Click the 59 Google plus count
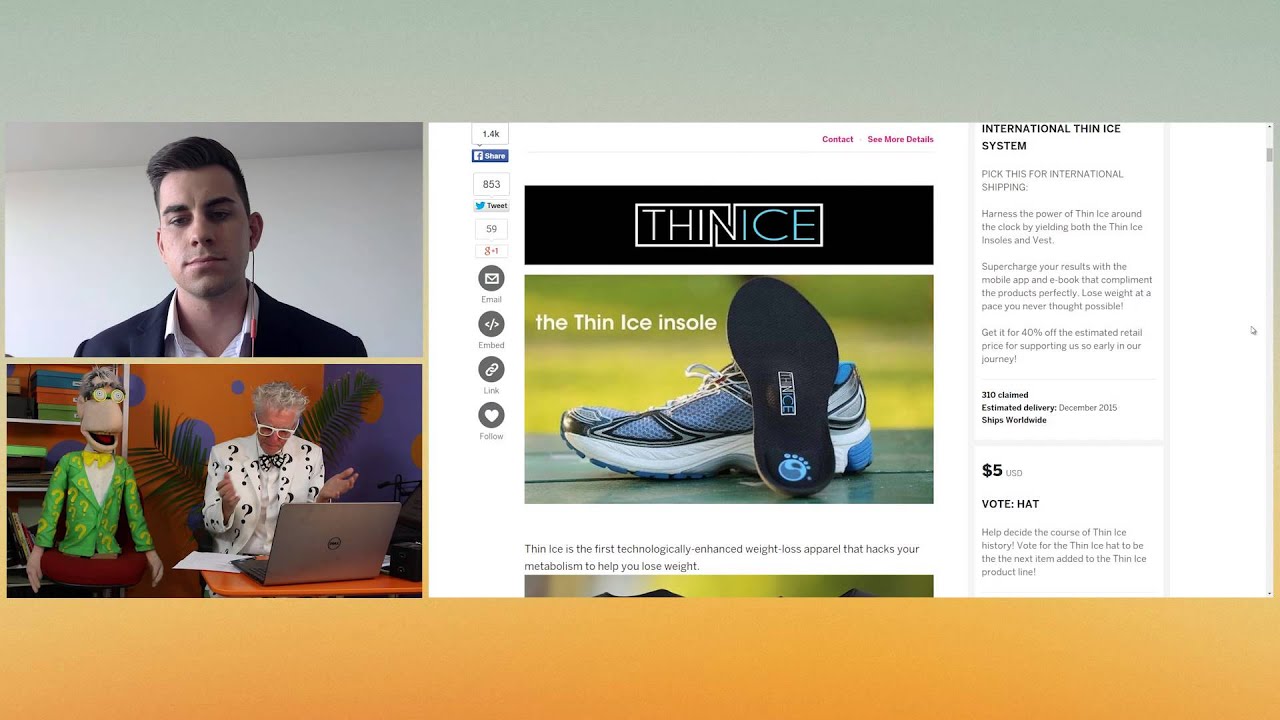Viewport: 1280px width, 720px height. pyautogui.click(x=491, y=229)
